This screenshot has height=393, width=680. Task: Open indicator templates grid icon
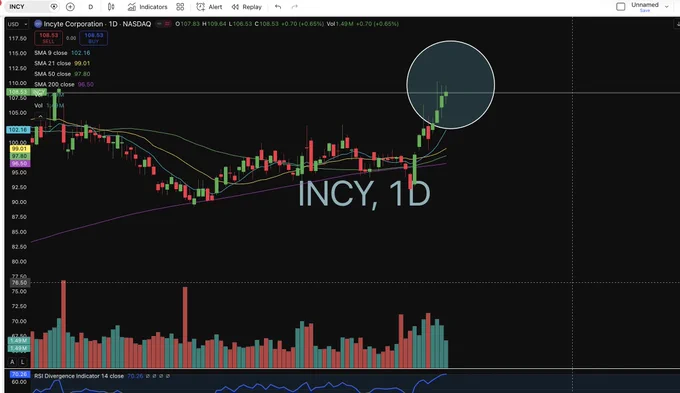(180, 7)
